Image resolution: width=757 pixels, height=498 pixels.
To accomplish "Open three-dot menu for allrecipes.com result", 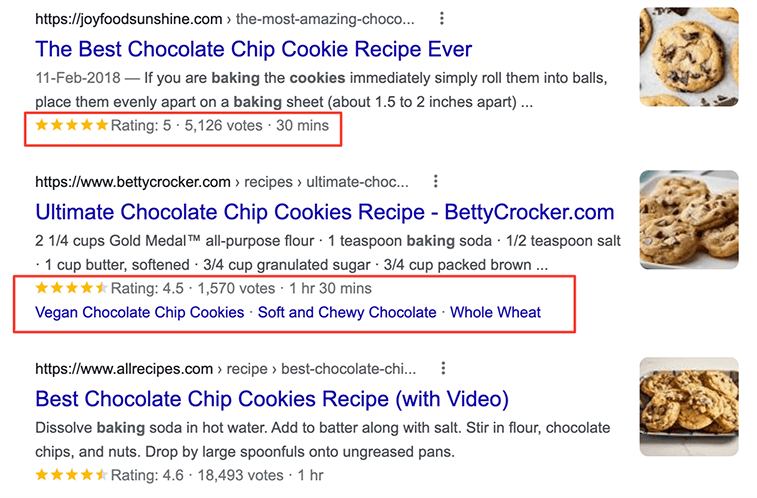I will pyautogui.click(x=443, y=369).
